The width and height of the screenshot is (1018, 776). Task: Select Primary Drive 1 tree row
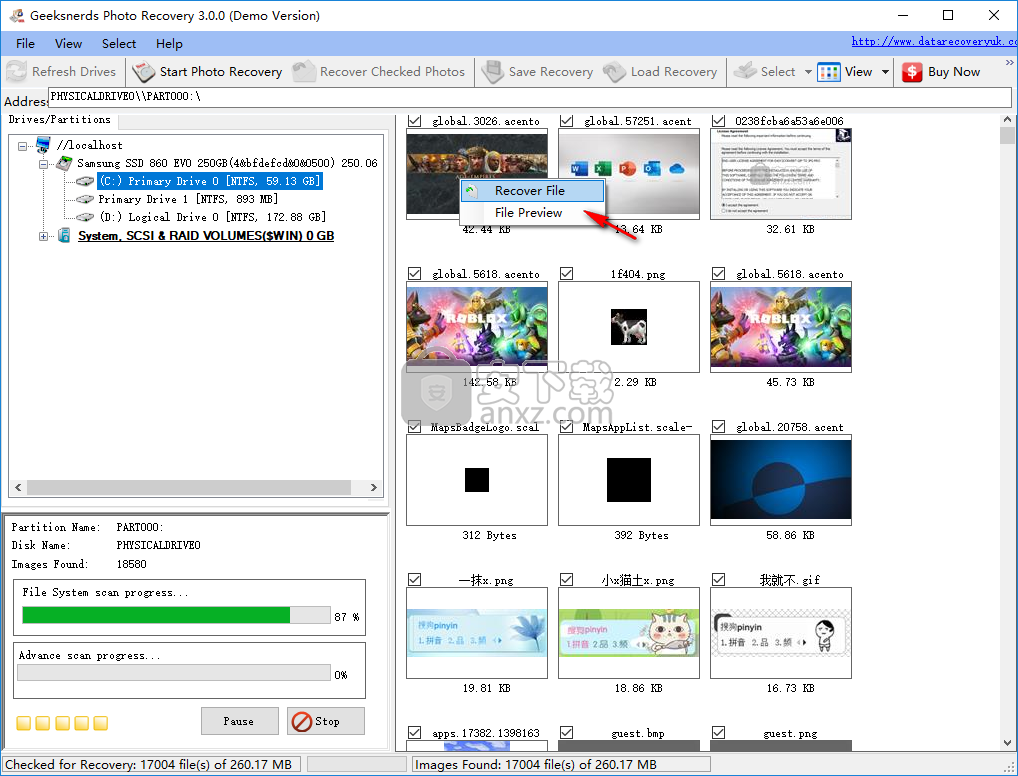188,199
